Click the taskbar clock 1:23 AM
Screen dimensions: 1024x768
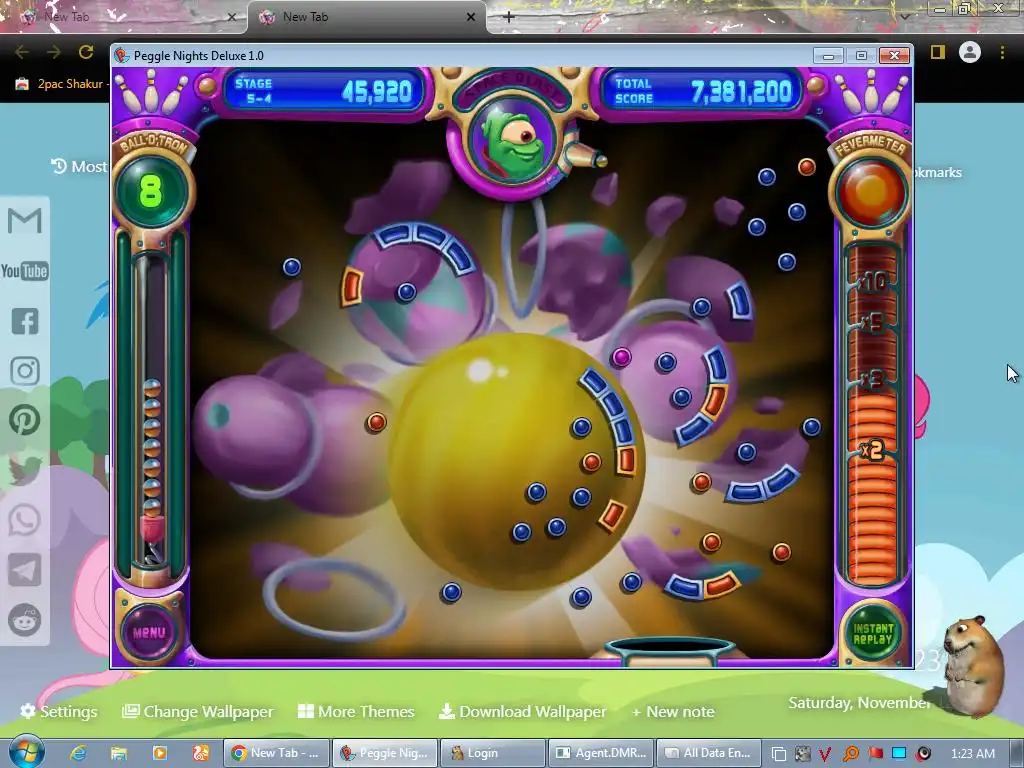(972, 754)
